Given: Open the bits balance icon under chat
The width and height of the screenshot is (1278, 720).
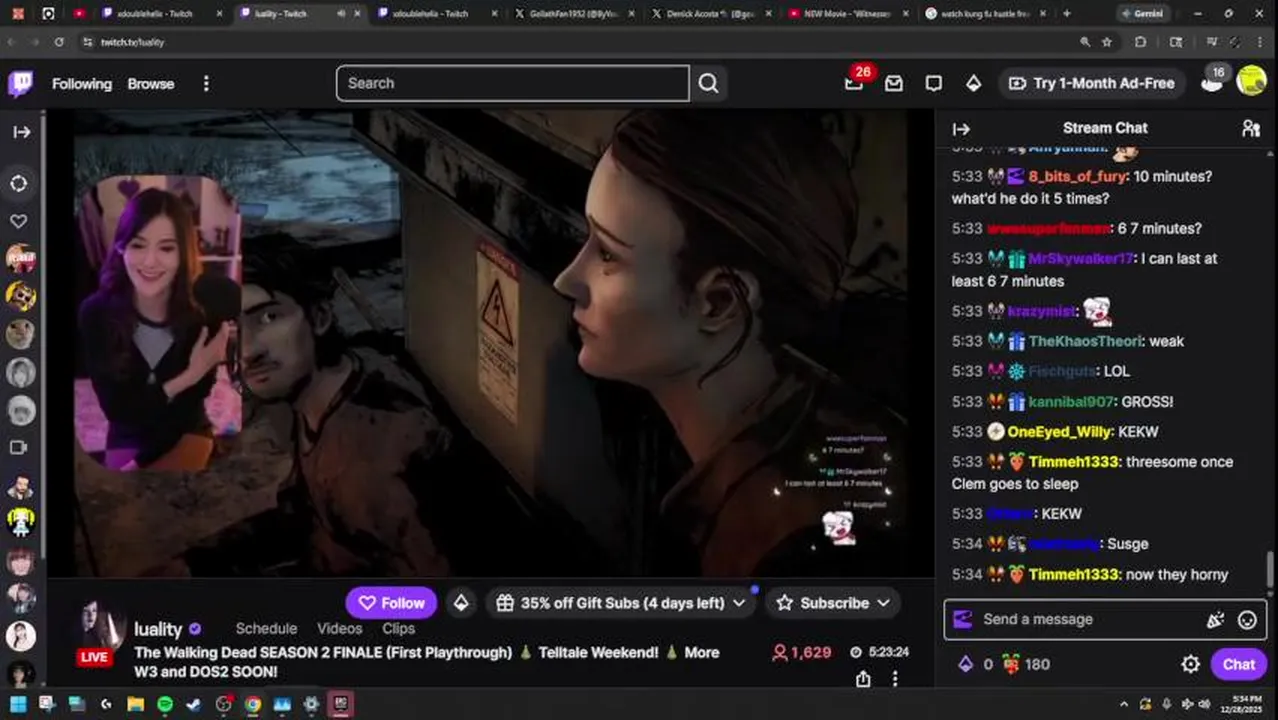Looking at the screenshot, I should [966, 664].
